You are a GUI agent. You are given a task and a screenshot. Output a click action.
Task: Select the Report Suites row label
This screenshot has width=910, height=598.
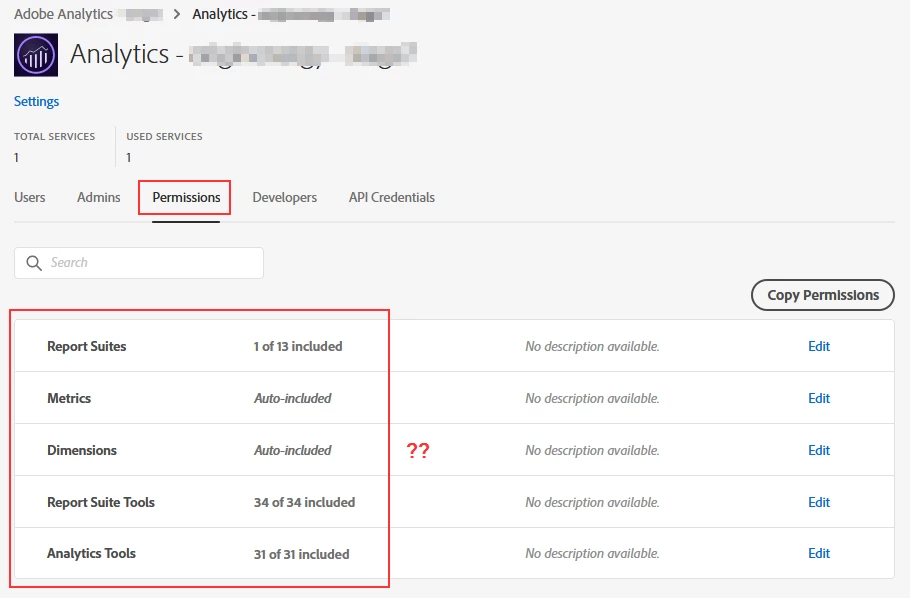[86, 346]
